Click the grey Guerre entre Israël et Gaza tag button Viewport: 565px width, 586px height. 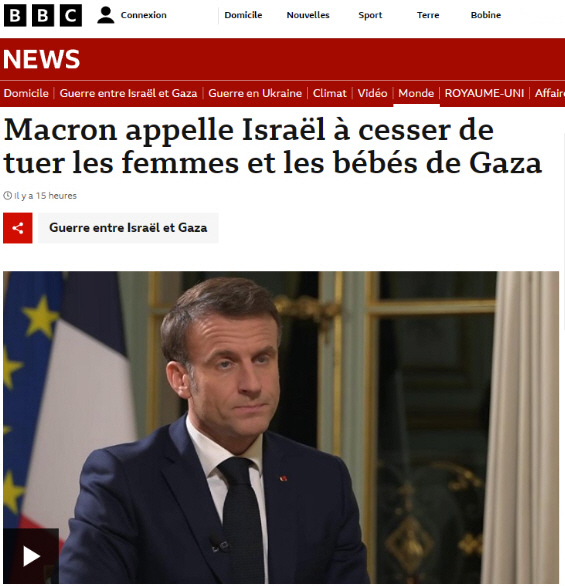(128, 228)
